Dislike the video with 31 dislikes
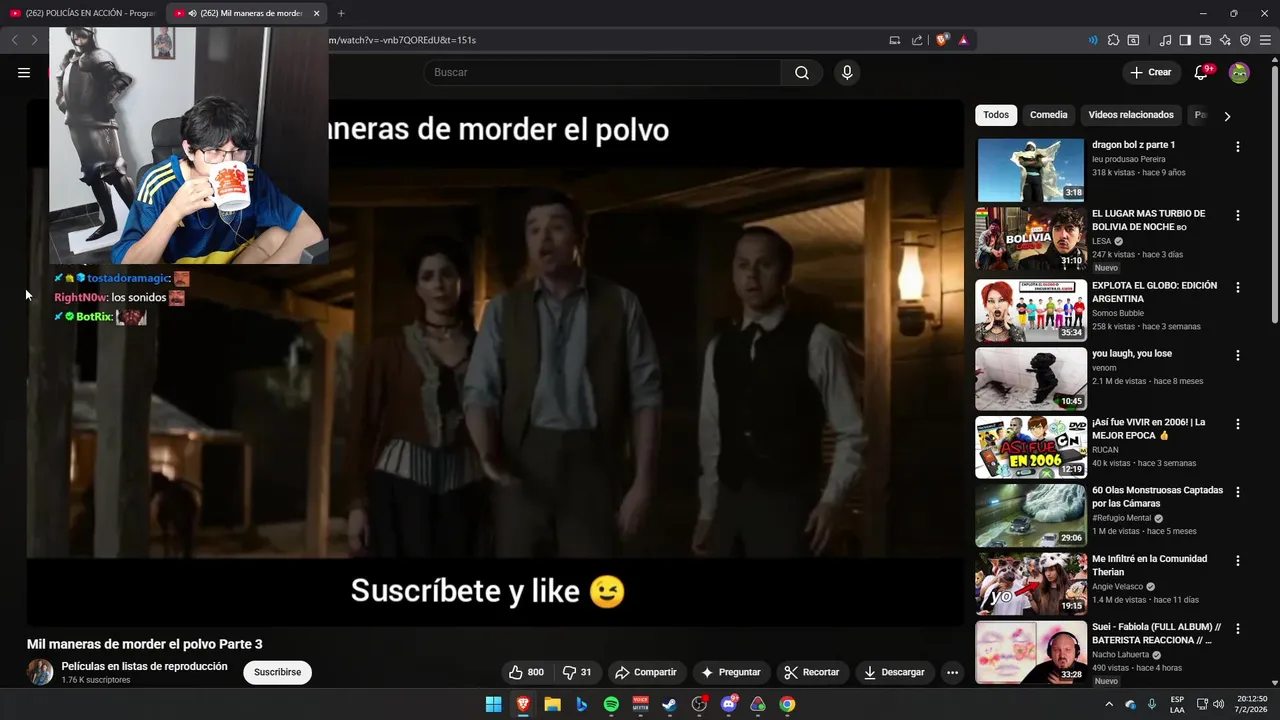1280x720 pixels. [577, 672]
